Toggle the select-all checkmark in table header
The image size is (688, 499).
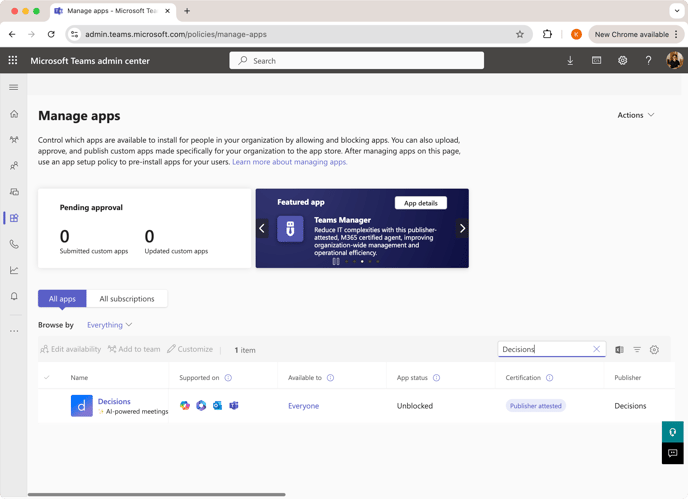[x=47, y=377]
